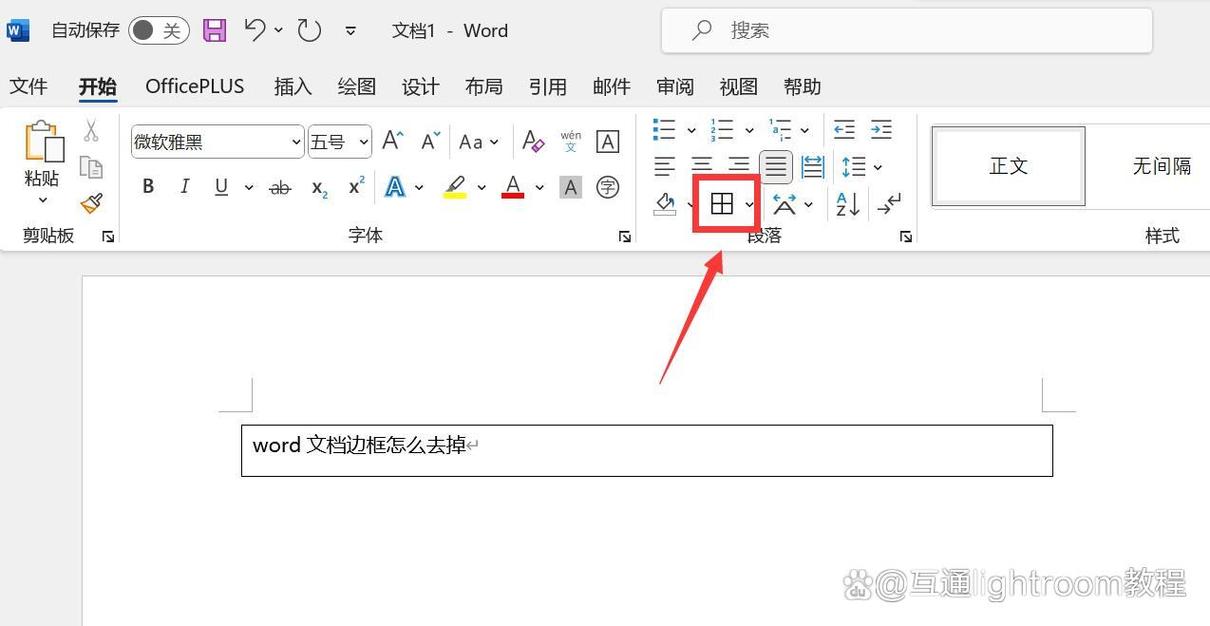
Task: Apply bulleted list formatting
Action: pyautogui.click(x=664, y=130)
